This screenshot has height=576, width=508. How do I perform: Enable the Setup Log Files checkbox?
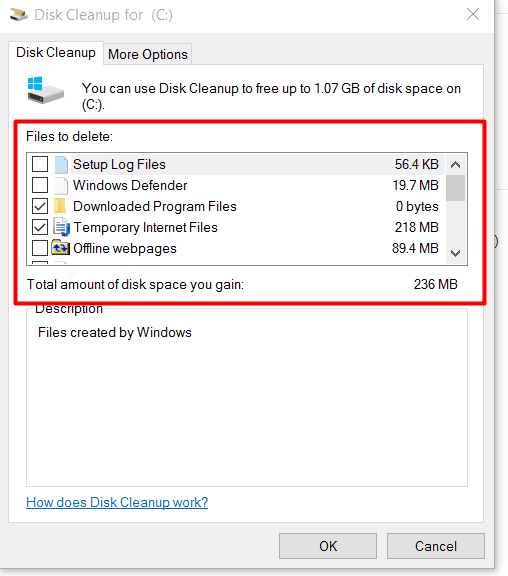(40, 164)
